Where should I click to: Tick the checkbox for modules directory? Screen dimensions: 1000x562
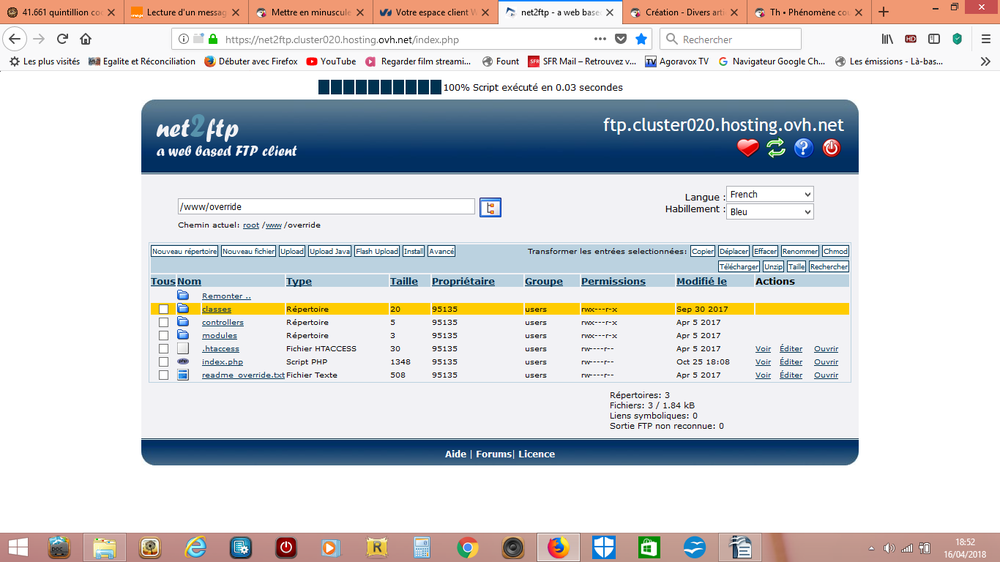pos(164,335)
